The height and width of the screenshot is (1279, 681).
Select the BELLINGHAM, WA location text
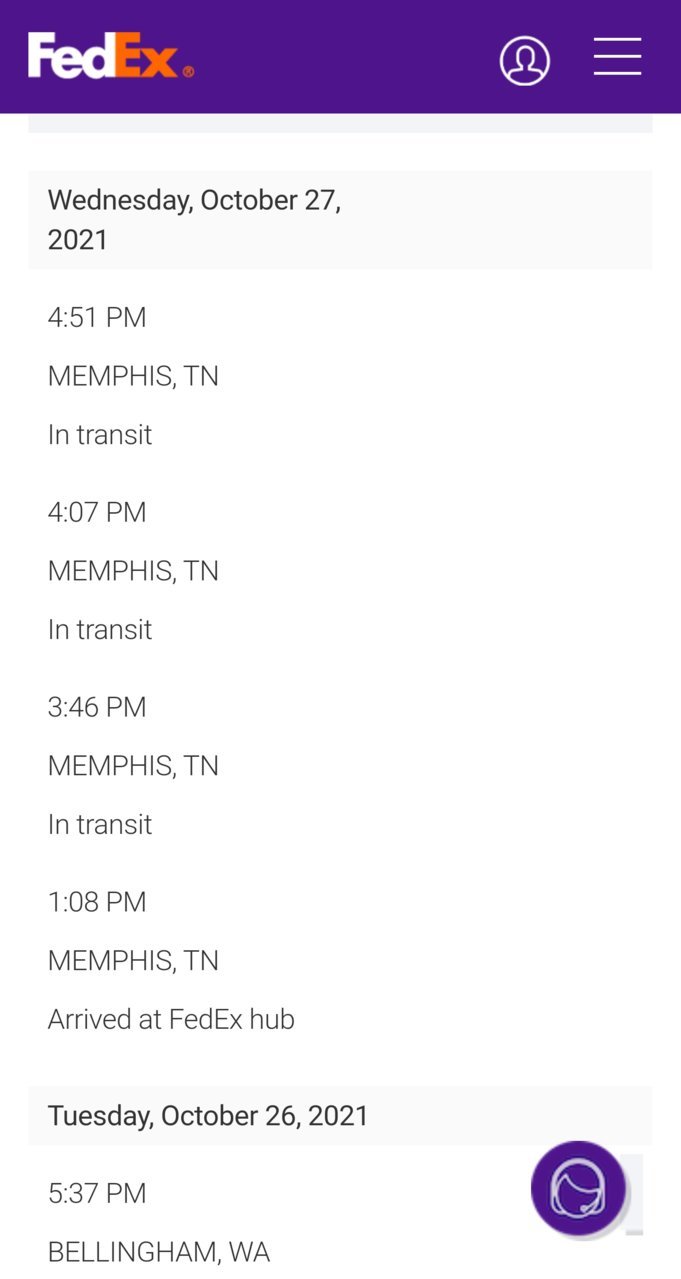(159, 1252)
